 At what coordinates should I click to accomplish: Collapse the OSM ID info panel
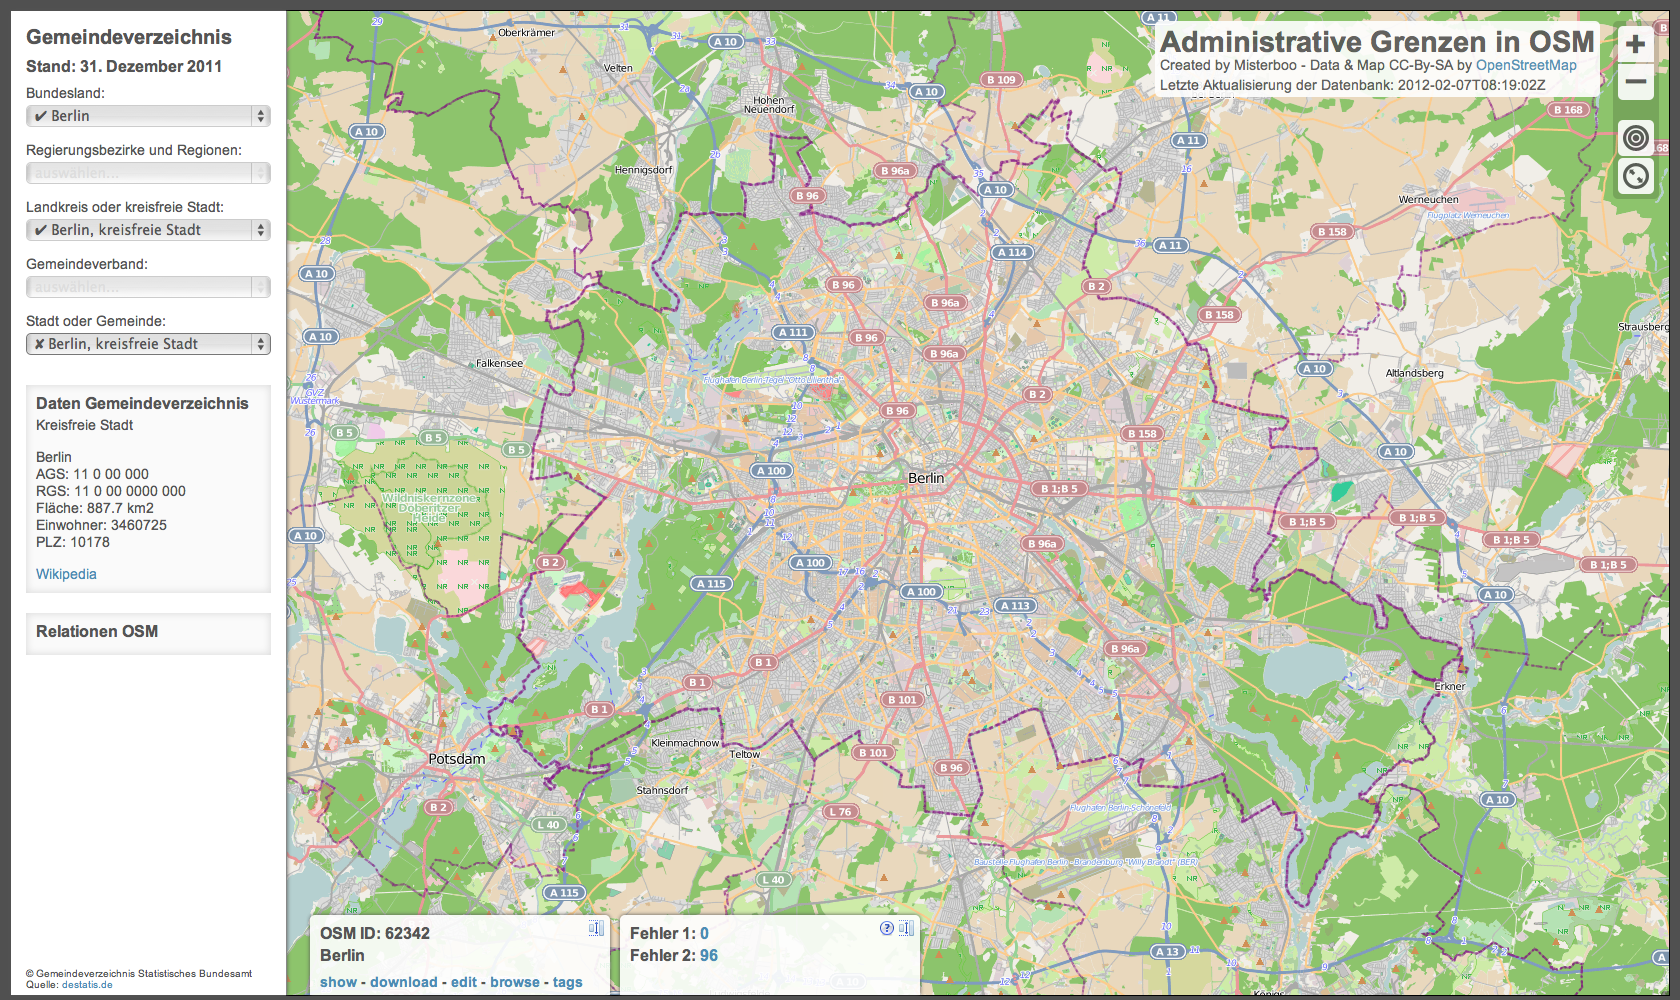click(x=596, y=928)
